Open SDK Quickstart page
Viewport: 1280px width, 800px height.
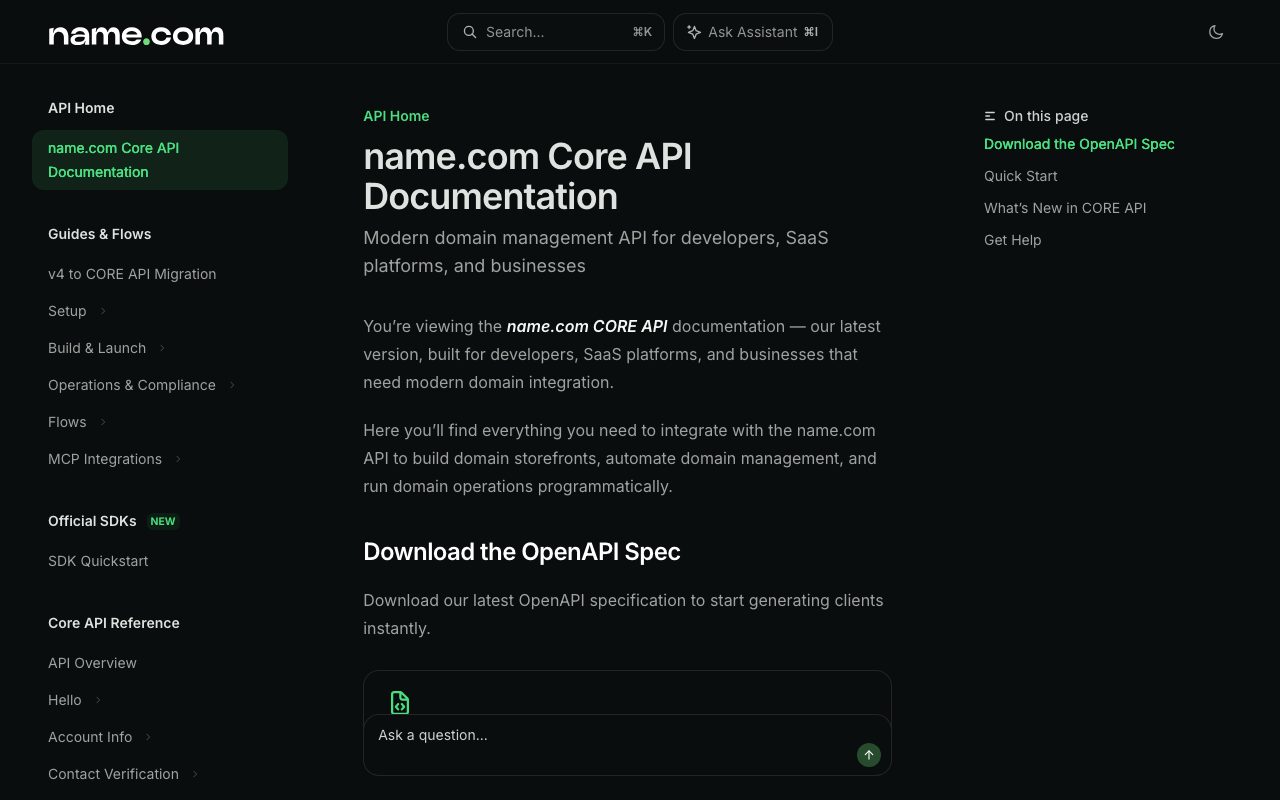[x=98, y=561]
